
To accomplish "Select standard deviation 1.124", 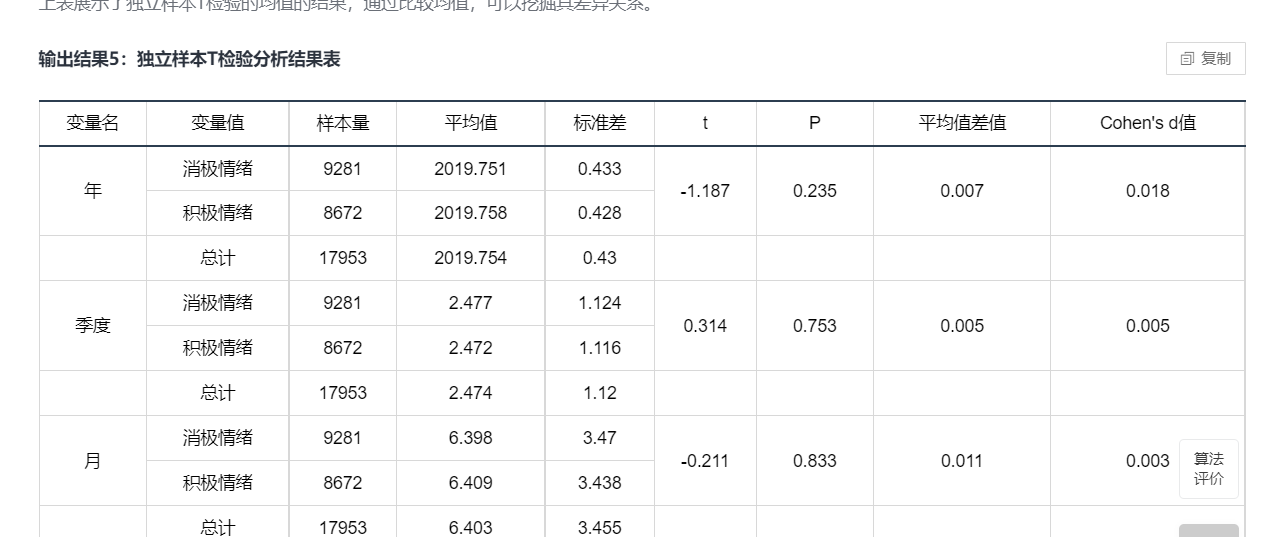I will click(x=600, y=303).
